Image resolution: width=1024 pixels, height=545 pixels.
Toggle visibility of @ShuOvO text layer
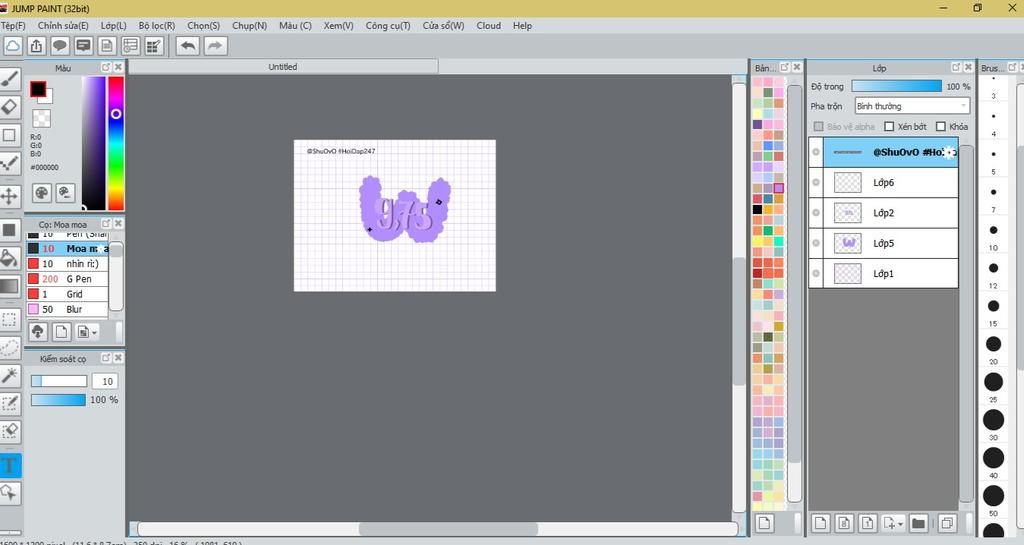click(x=816, y=152)
